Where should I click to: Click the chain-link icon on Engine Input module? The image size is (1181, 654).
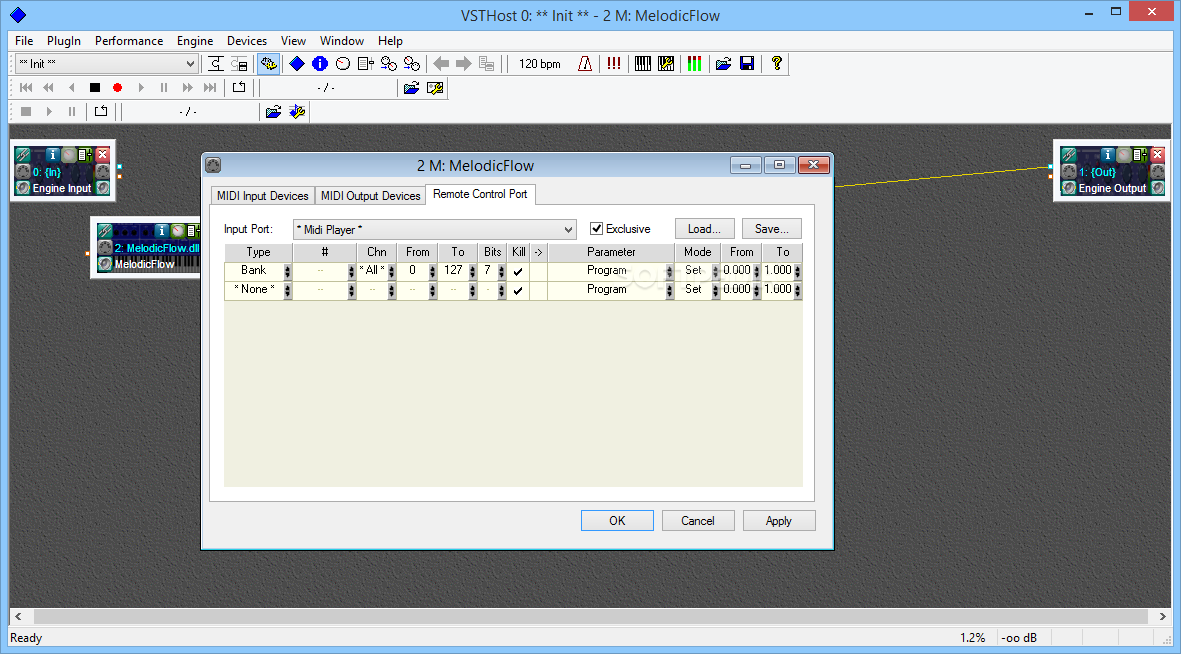[x=23, y=154]
